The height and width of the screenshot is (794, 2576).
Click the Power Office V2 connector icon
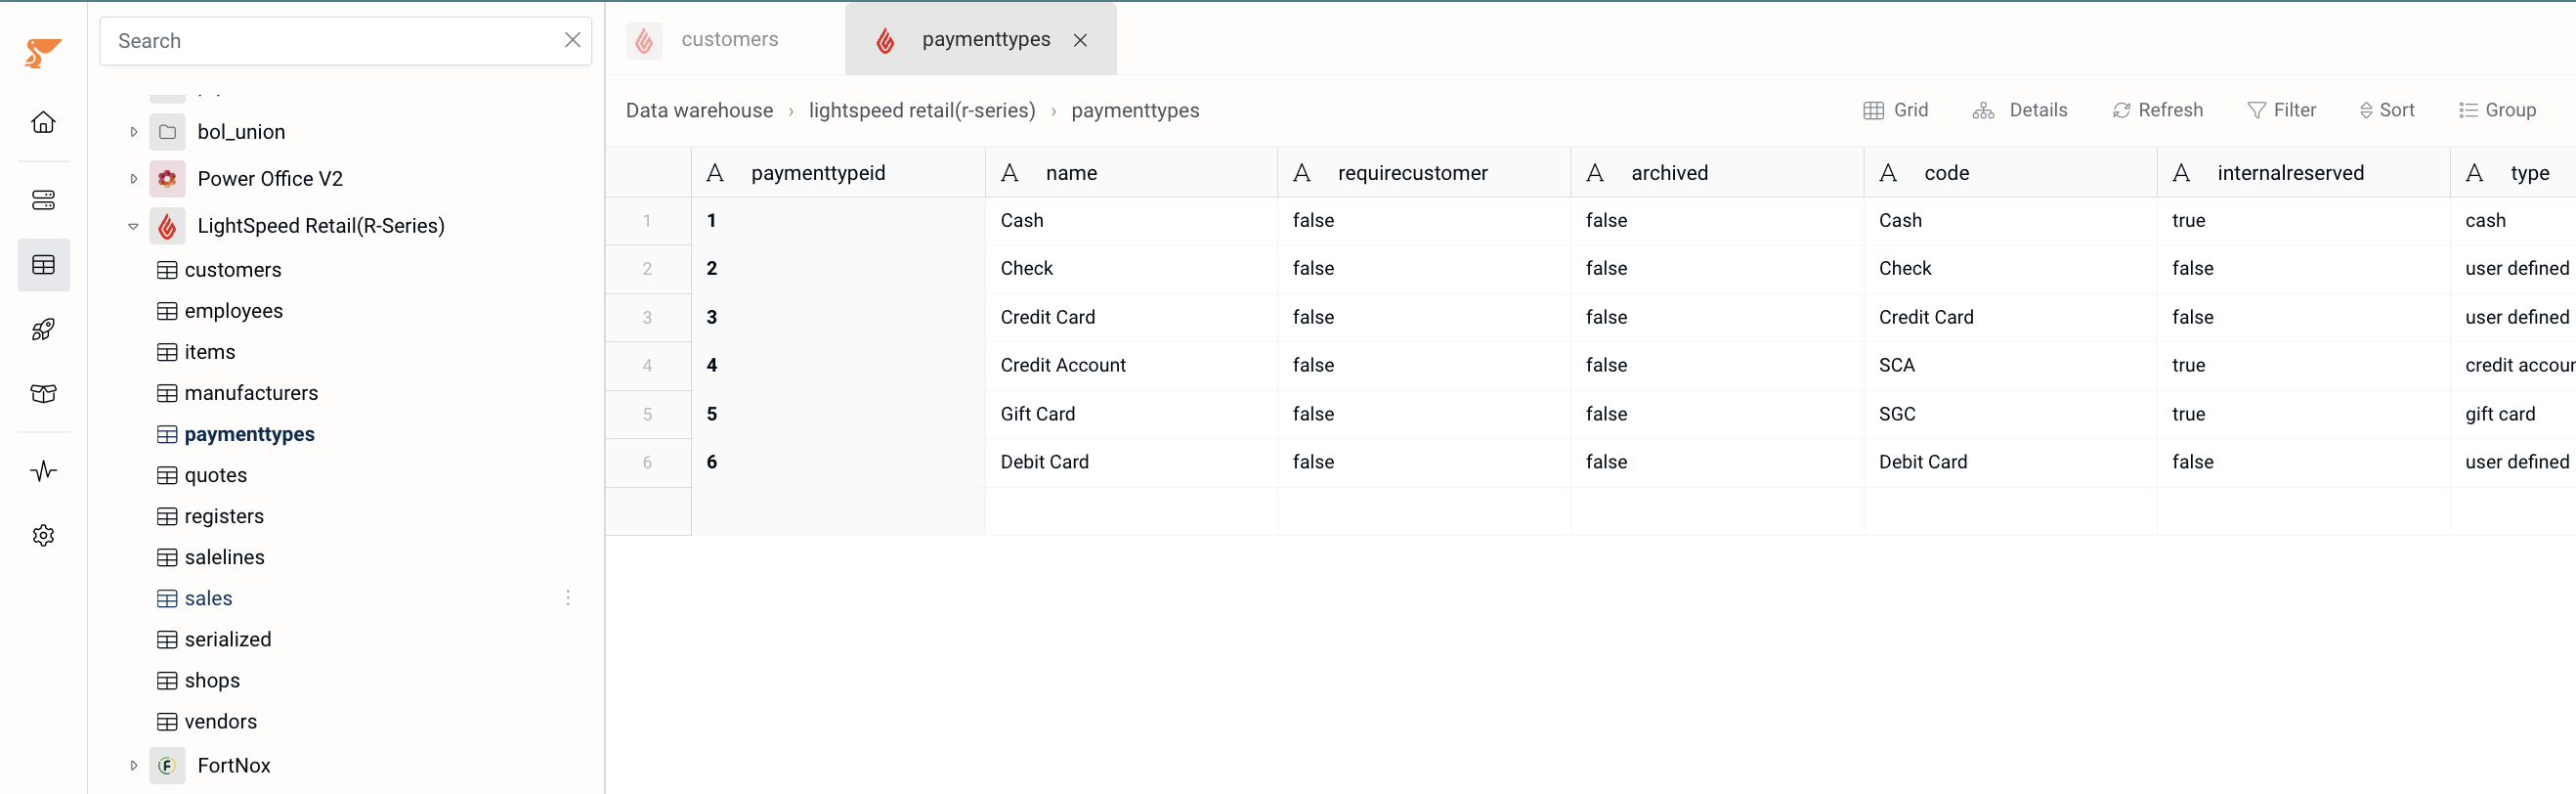(168, 178)
